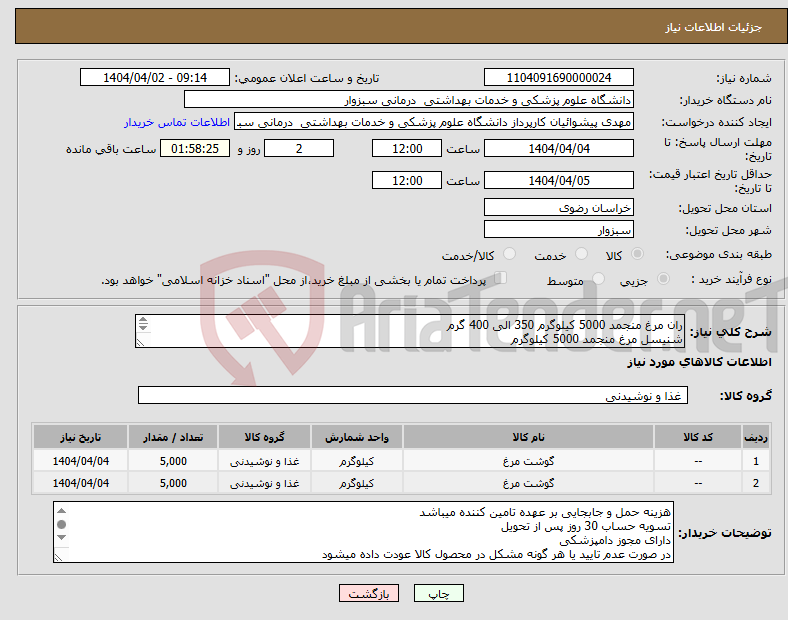The width and height of the screenshot is (788, 620).
Task: Click the گروه کالا column header
Action: [264, 437]
